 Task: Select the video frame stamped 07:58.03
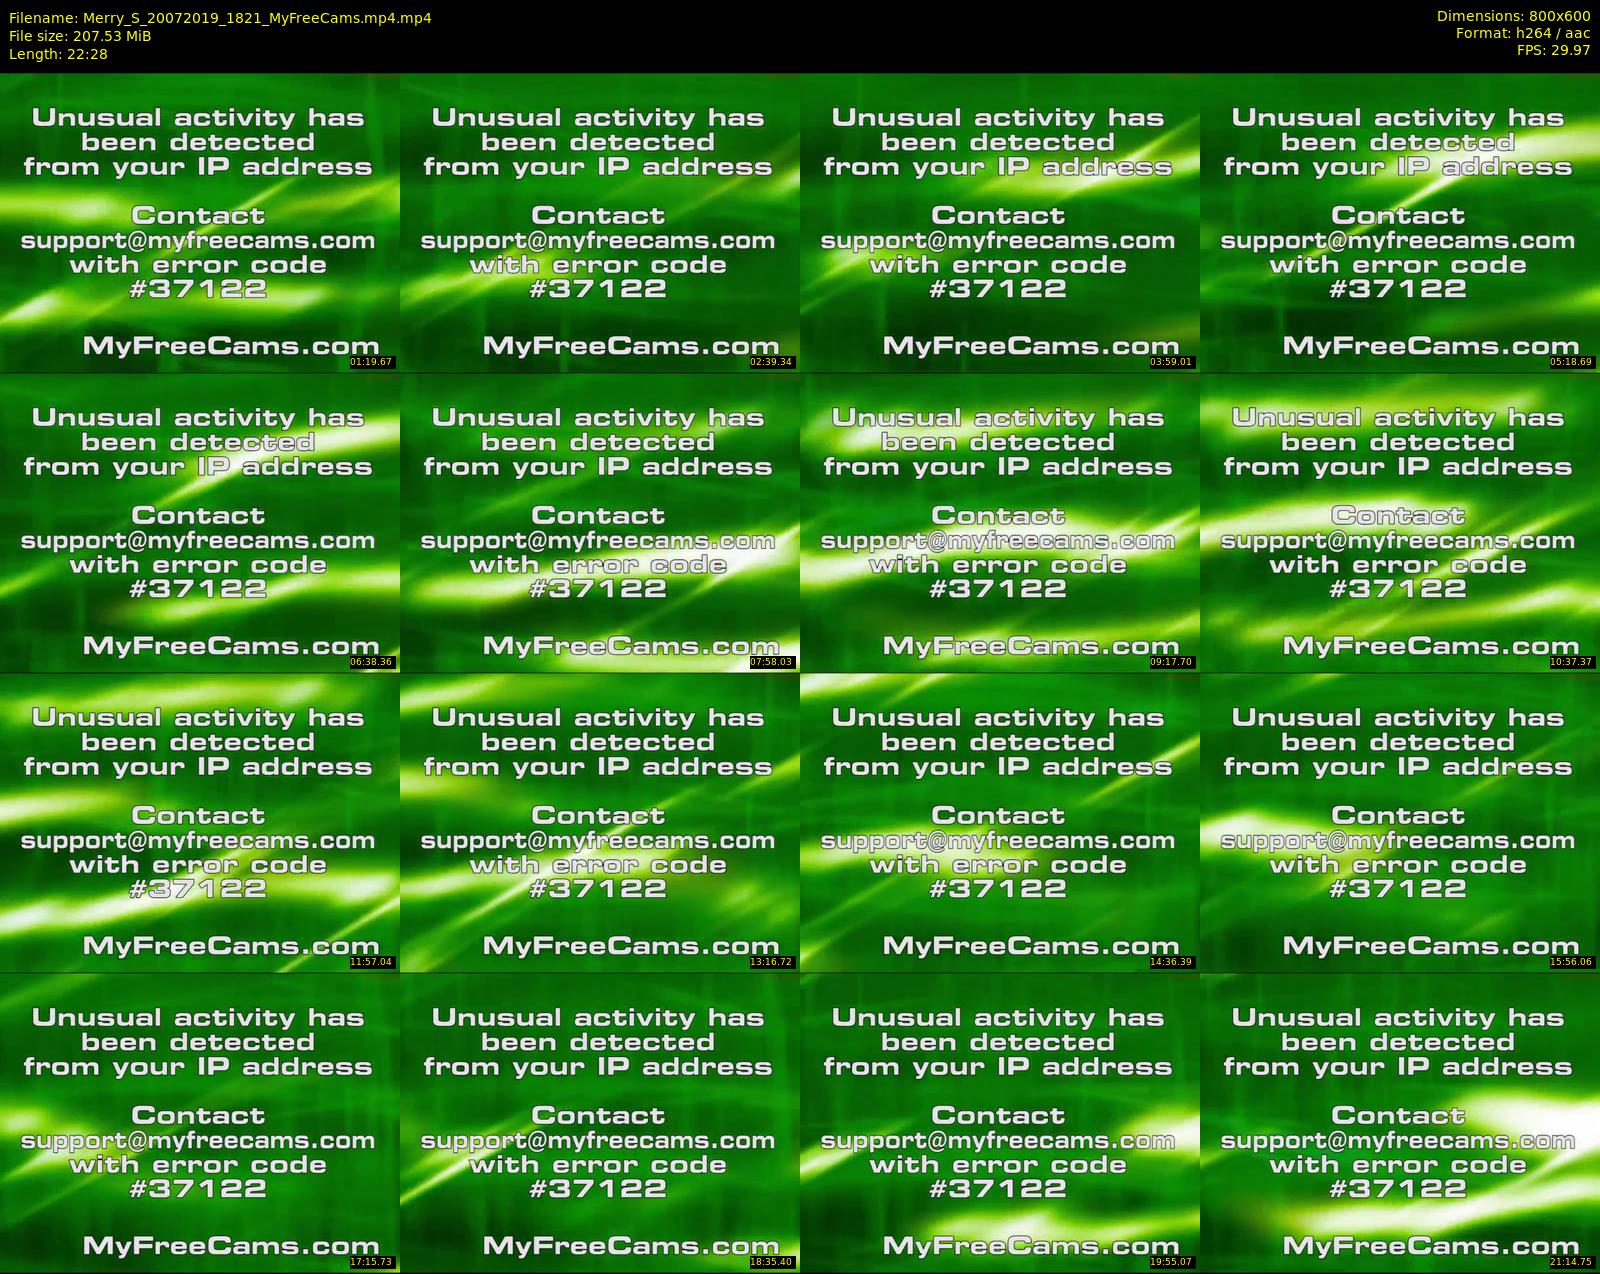pos(600,523)
